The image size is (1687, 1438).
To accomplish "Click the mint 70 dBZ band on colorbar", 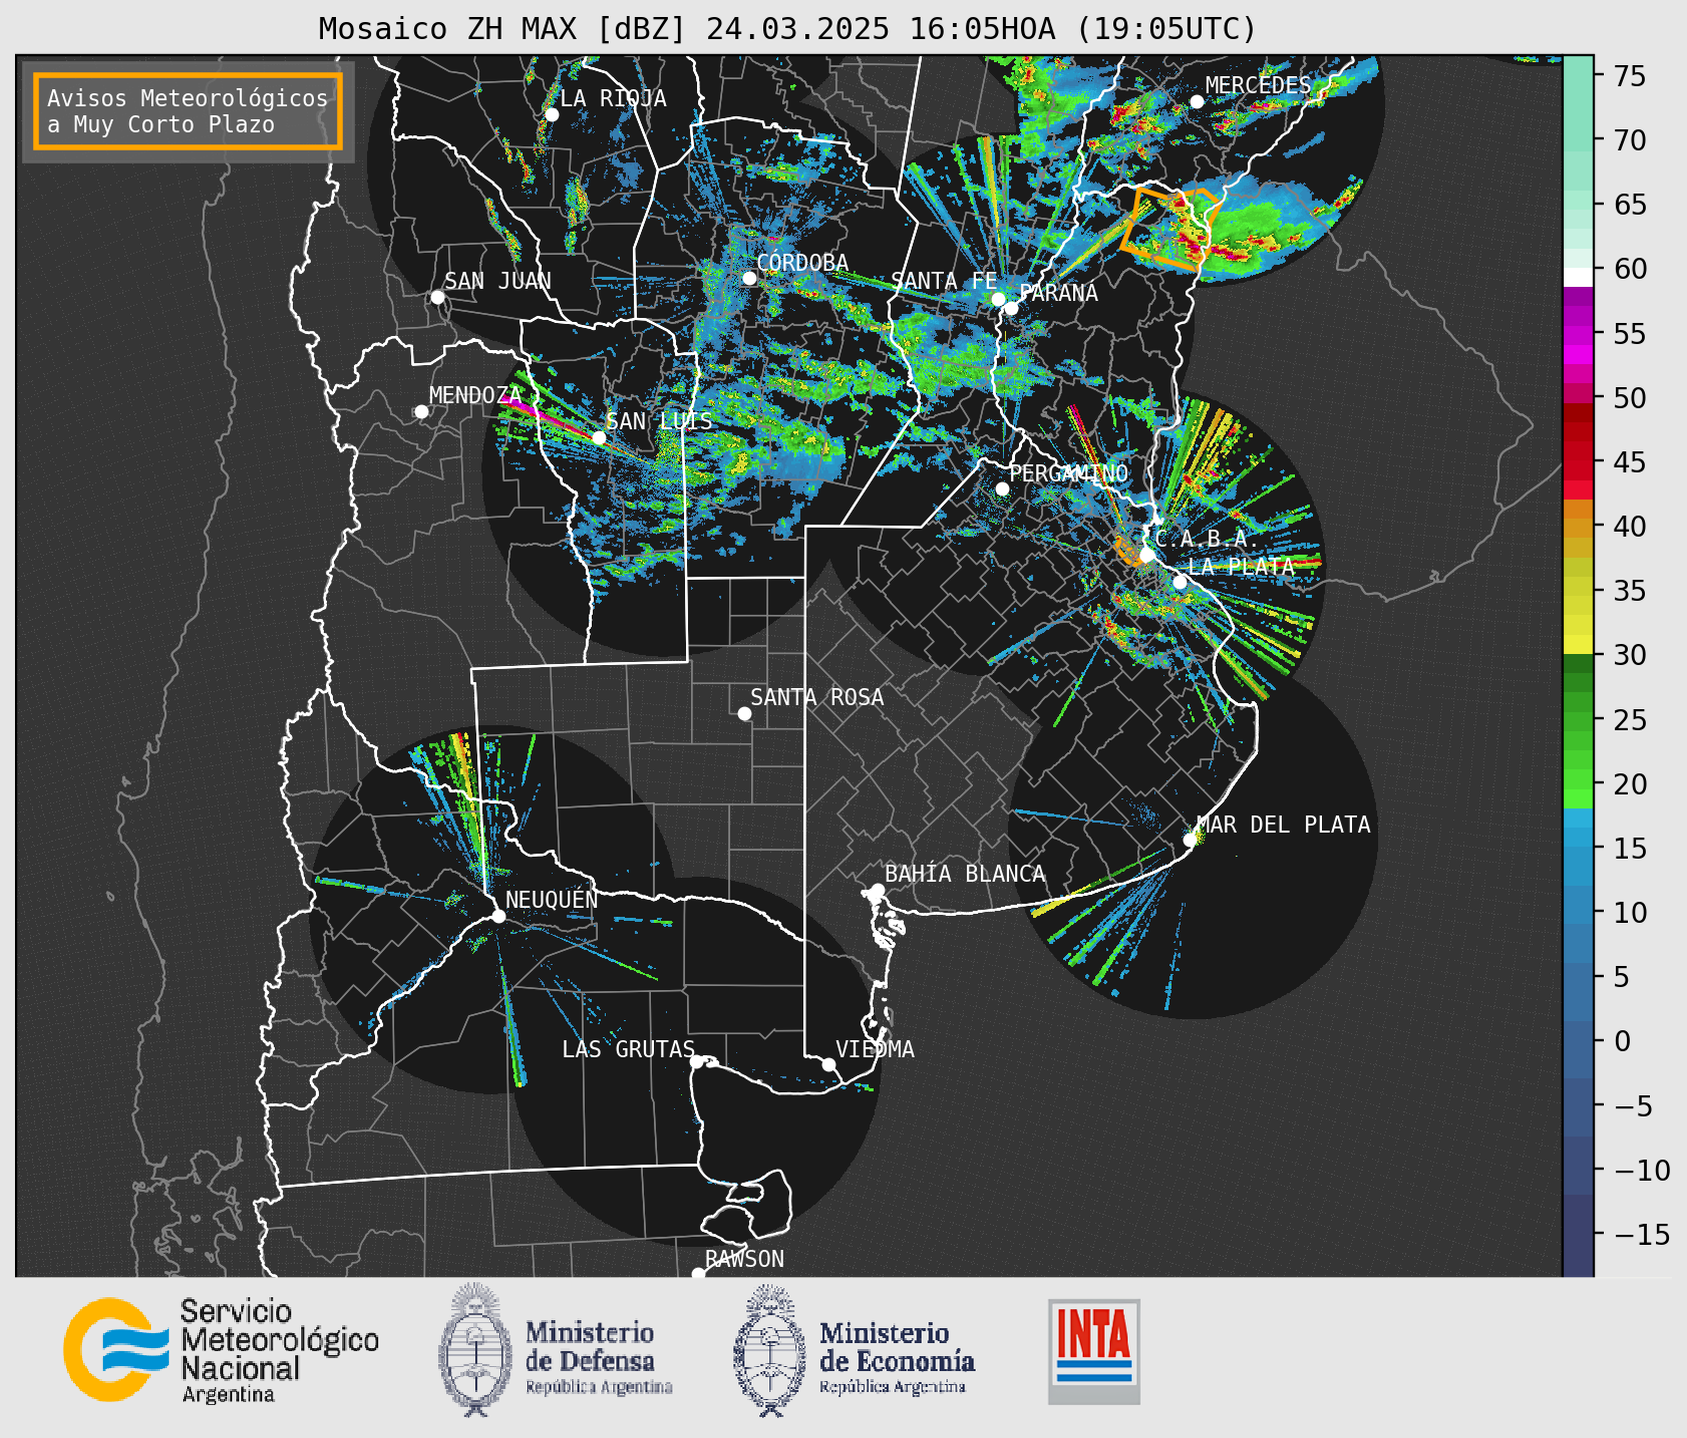I will pyautogui.click(x=1578, y=141).
